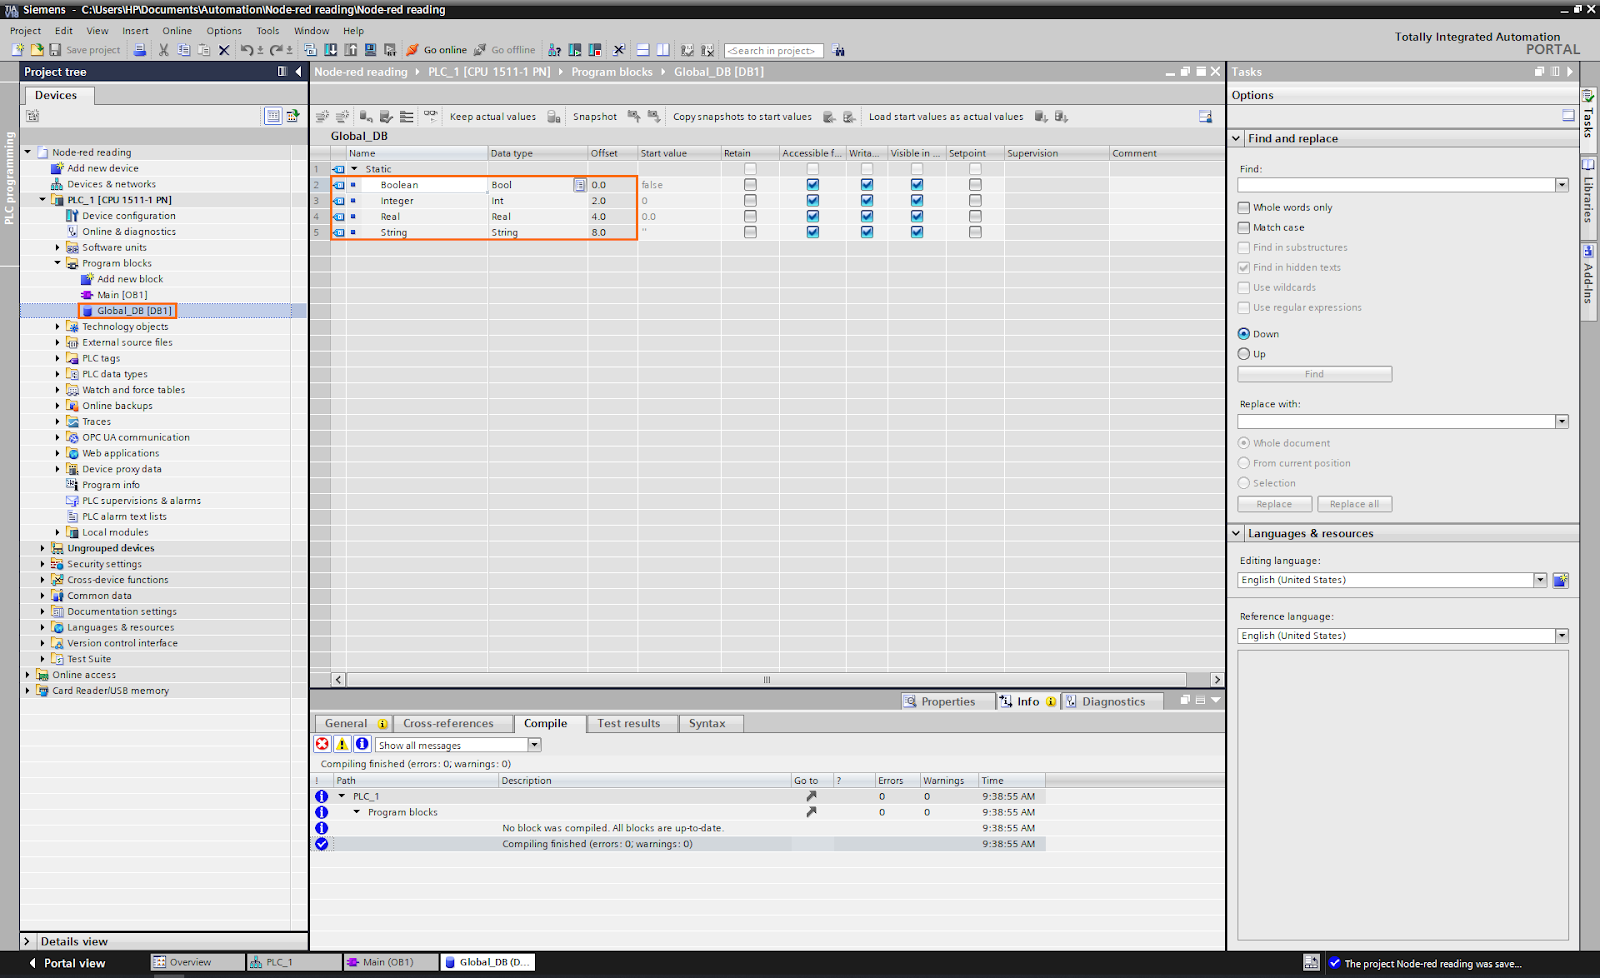This screenshot has width=1600, height=978.
Task: Click the Copy icon in toolbar
Action: tap(184, 50)
